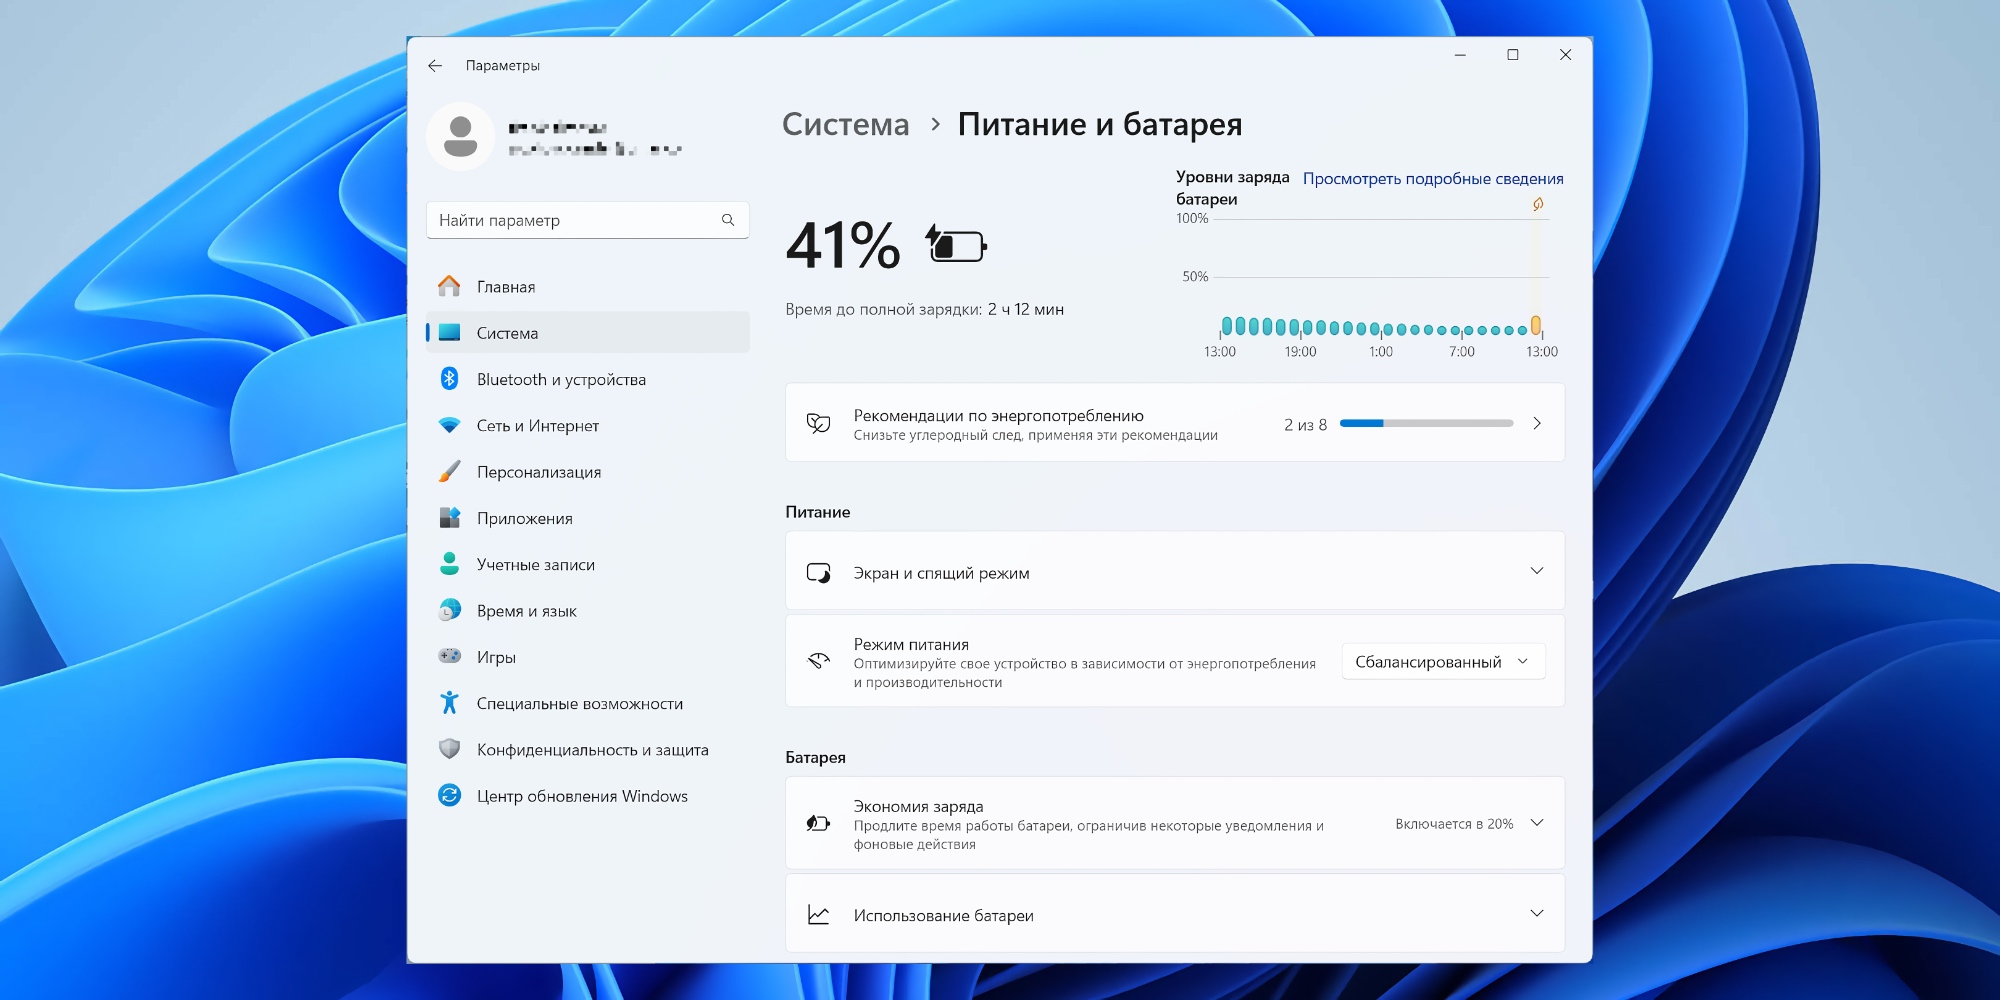Click the Уровни заряда батареи heading

tap(1232, 188)
